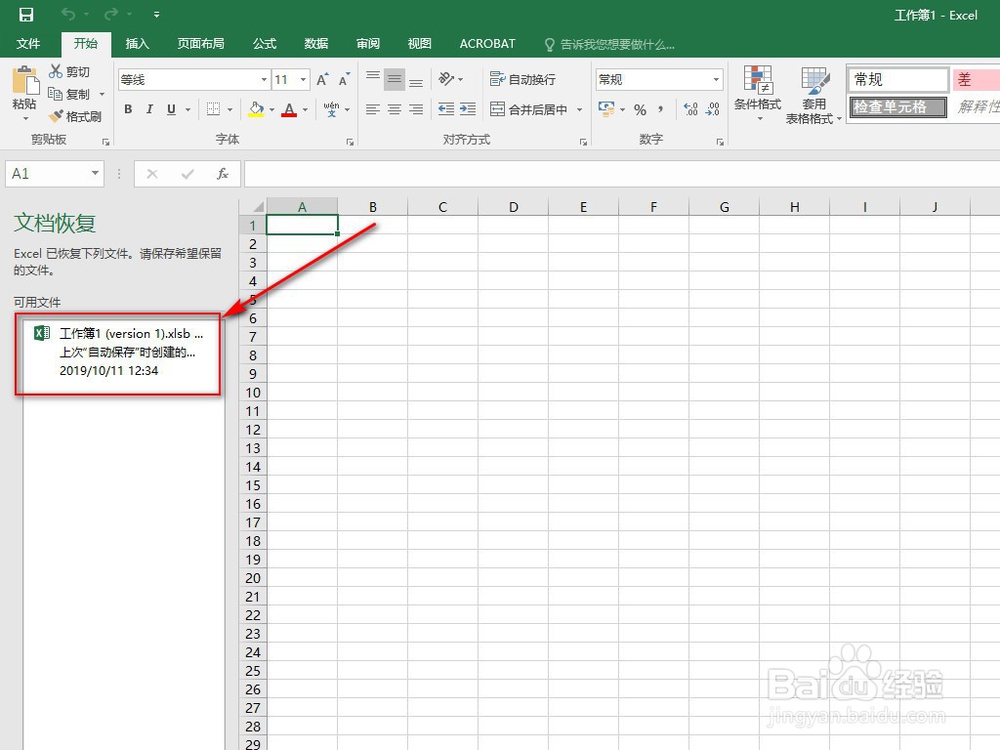Expand the 复制 dropdown arrow

click(x=102, y=94)
